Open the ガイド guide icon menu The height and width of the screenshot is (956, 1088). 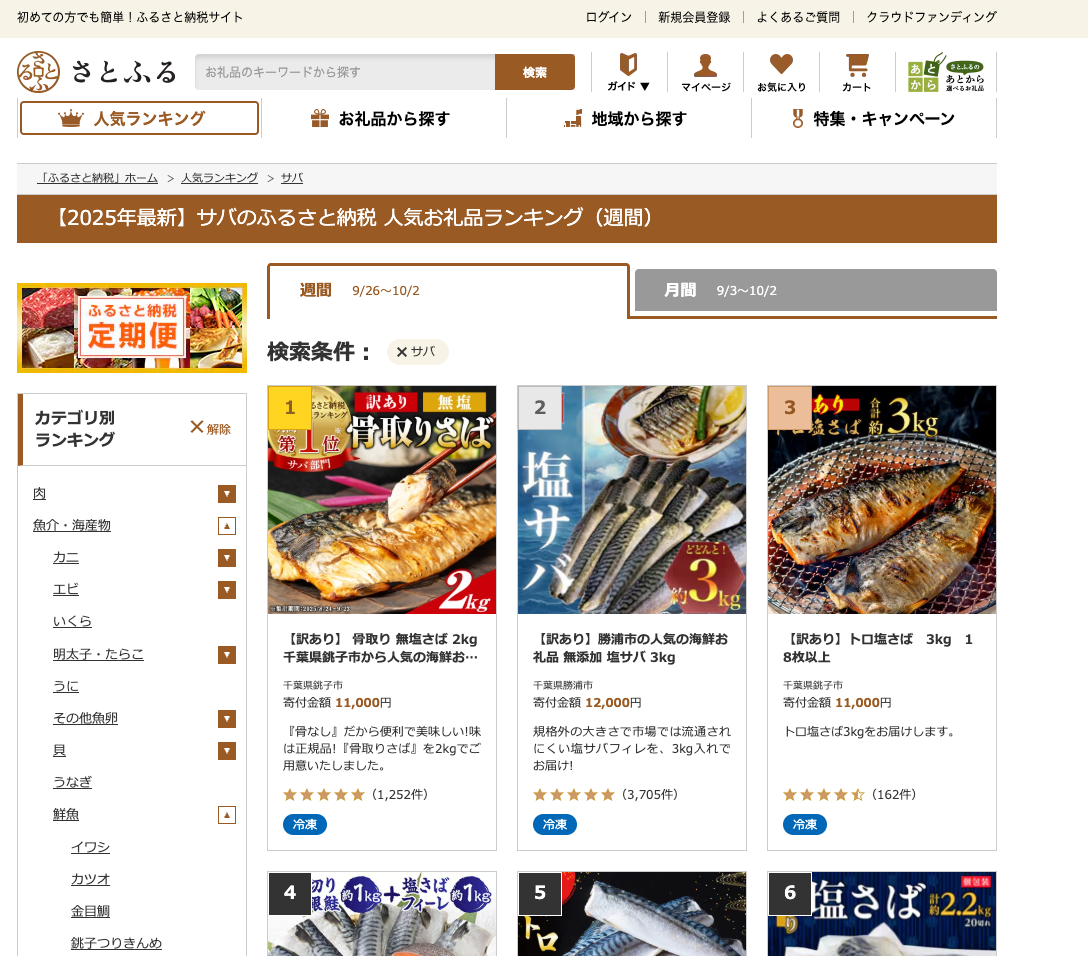point(629,71)
